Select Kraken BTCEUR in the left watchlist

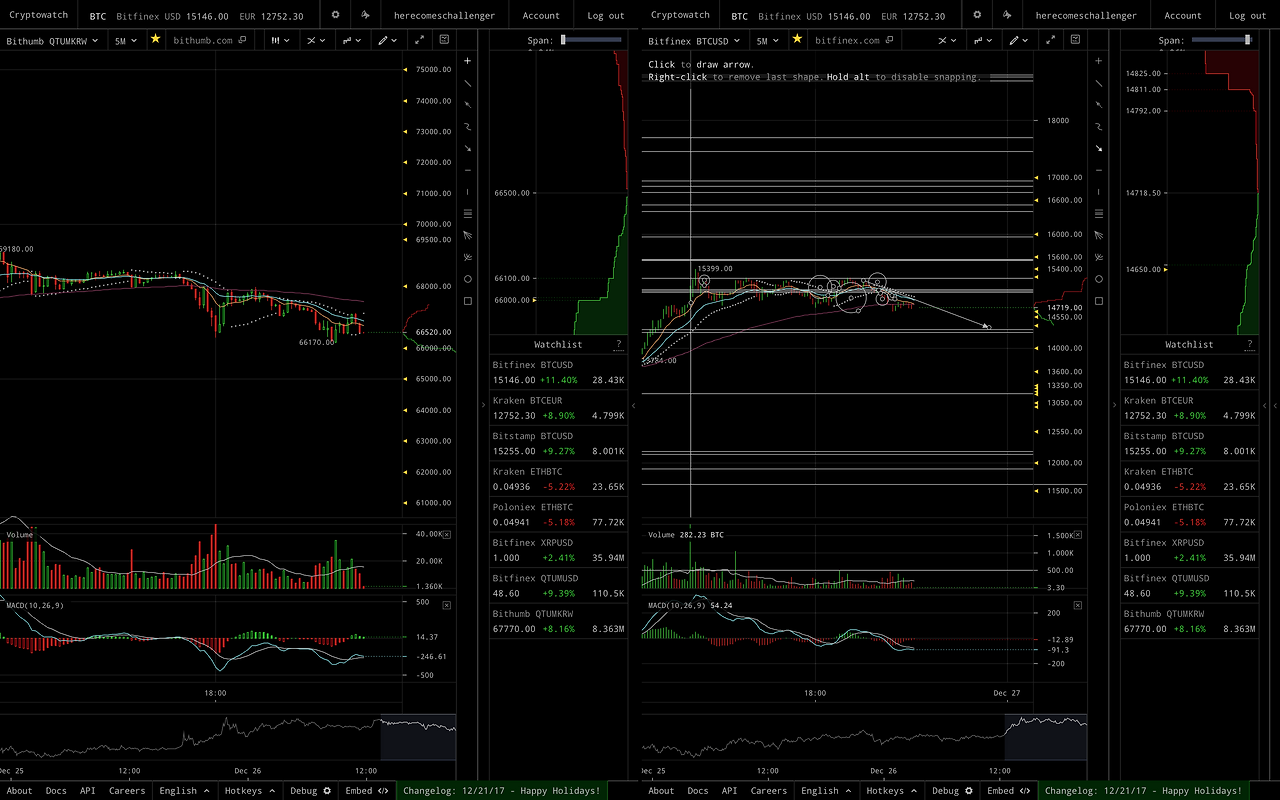[x=558, y=408]
